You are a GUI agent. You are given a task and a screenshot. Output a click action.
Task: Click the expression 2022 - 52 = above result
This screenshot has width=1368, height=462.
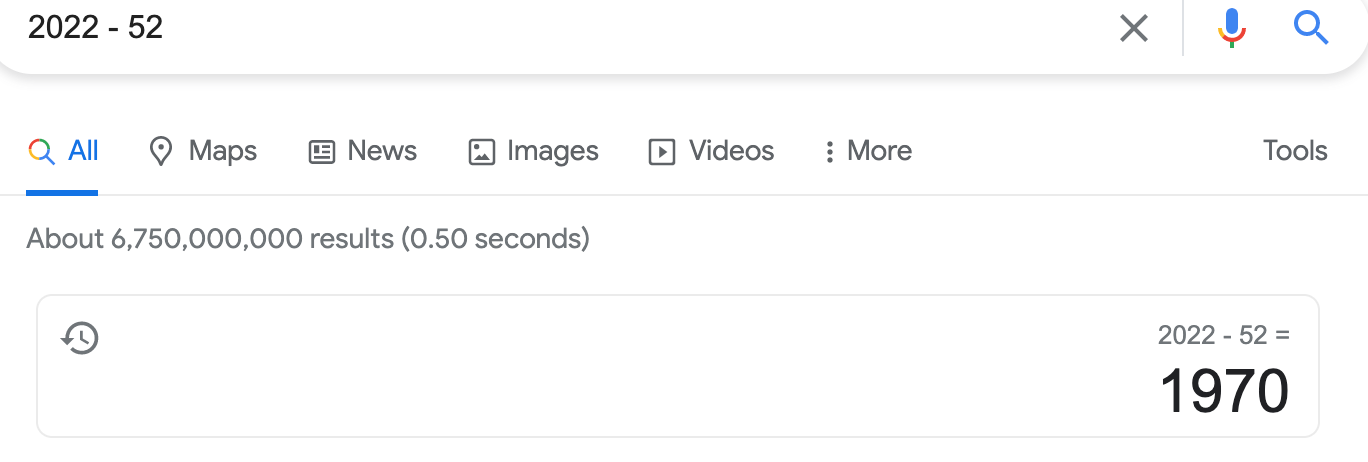pyautogui.click(x=1224, y=336)
